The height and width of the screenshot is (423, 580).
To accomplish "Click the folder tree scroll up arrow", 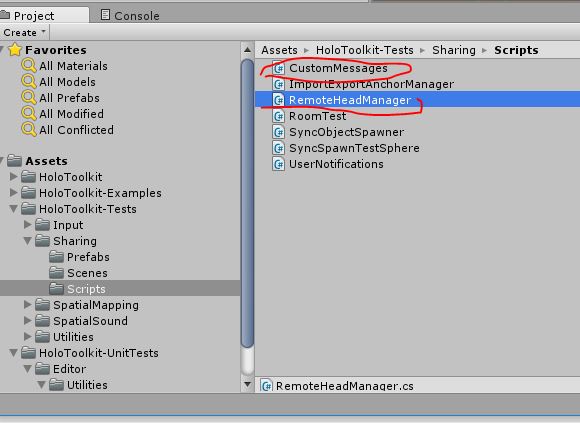I will click(x=247, y=50).
